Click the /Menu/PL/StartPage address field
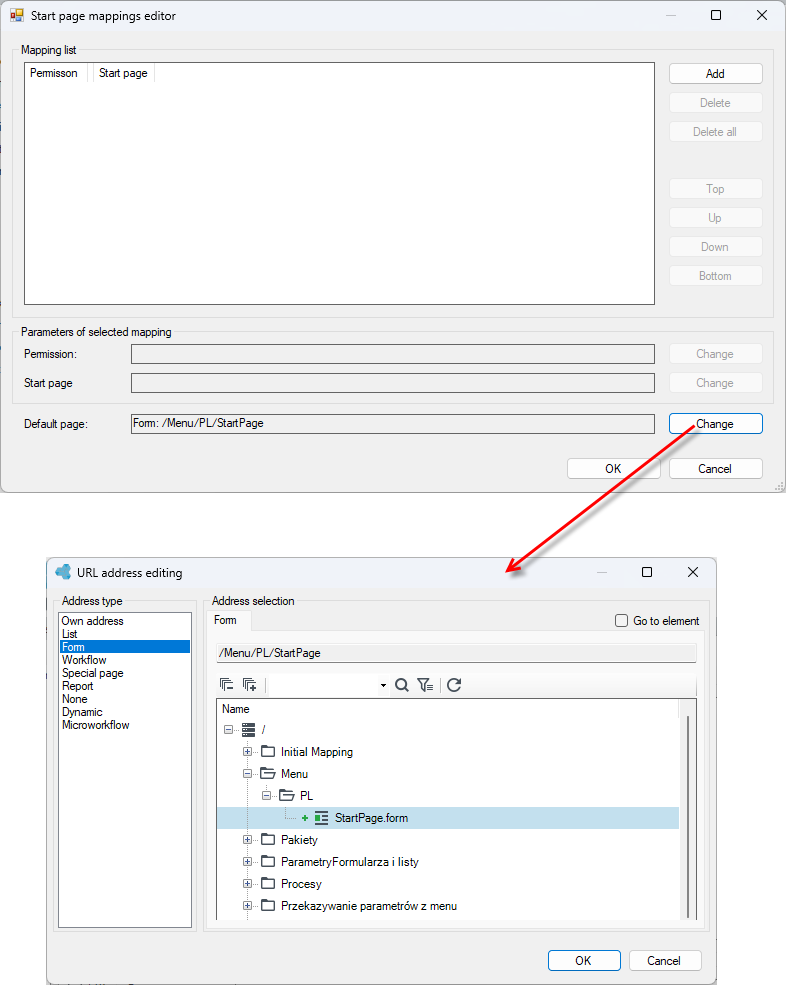The image size is (786, 988). pos(456,653)
